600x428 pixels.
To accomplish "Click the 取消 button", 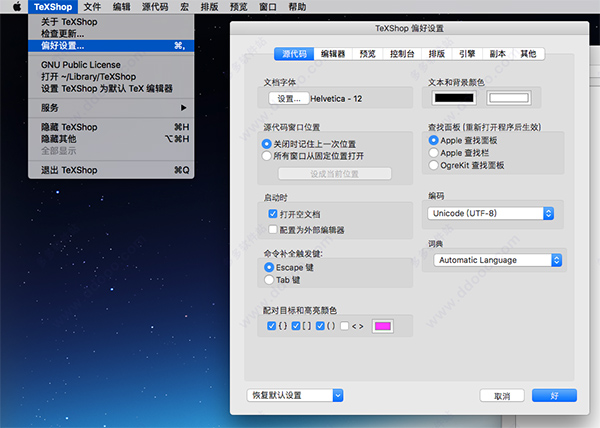I will pyautogui.click(x=502, y=396).
